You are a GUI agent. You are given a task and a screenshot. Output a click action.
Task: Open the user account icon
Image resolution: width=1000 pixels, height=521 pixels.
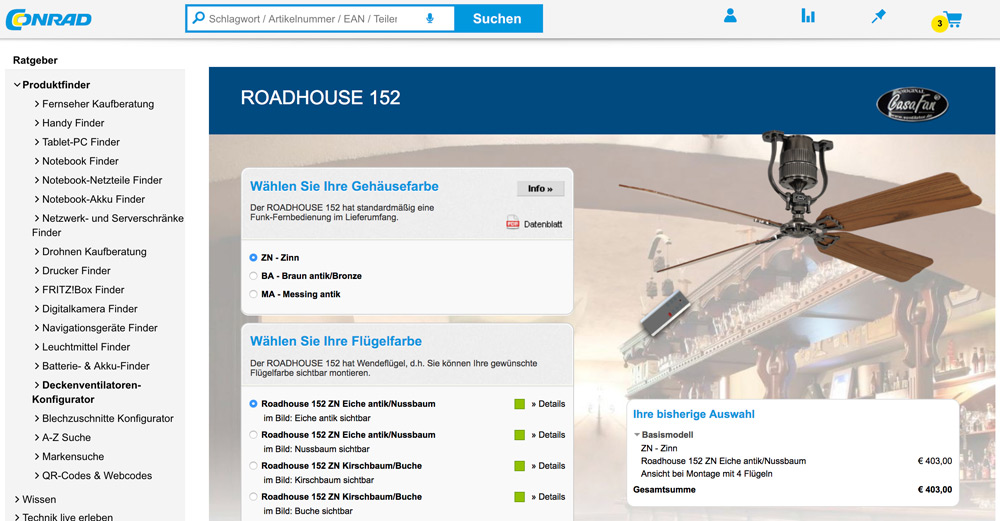pos(730,16)
